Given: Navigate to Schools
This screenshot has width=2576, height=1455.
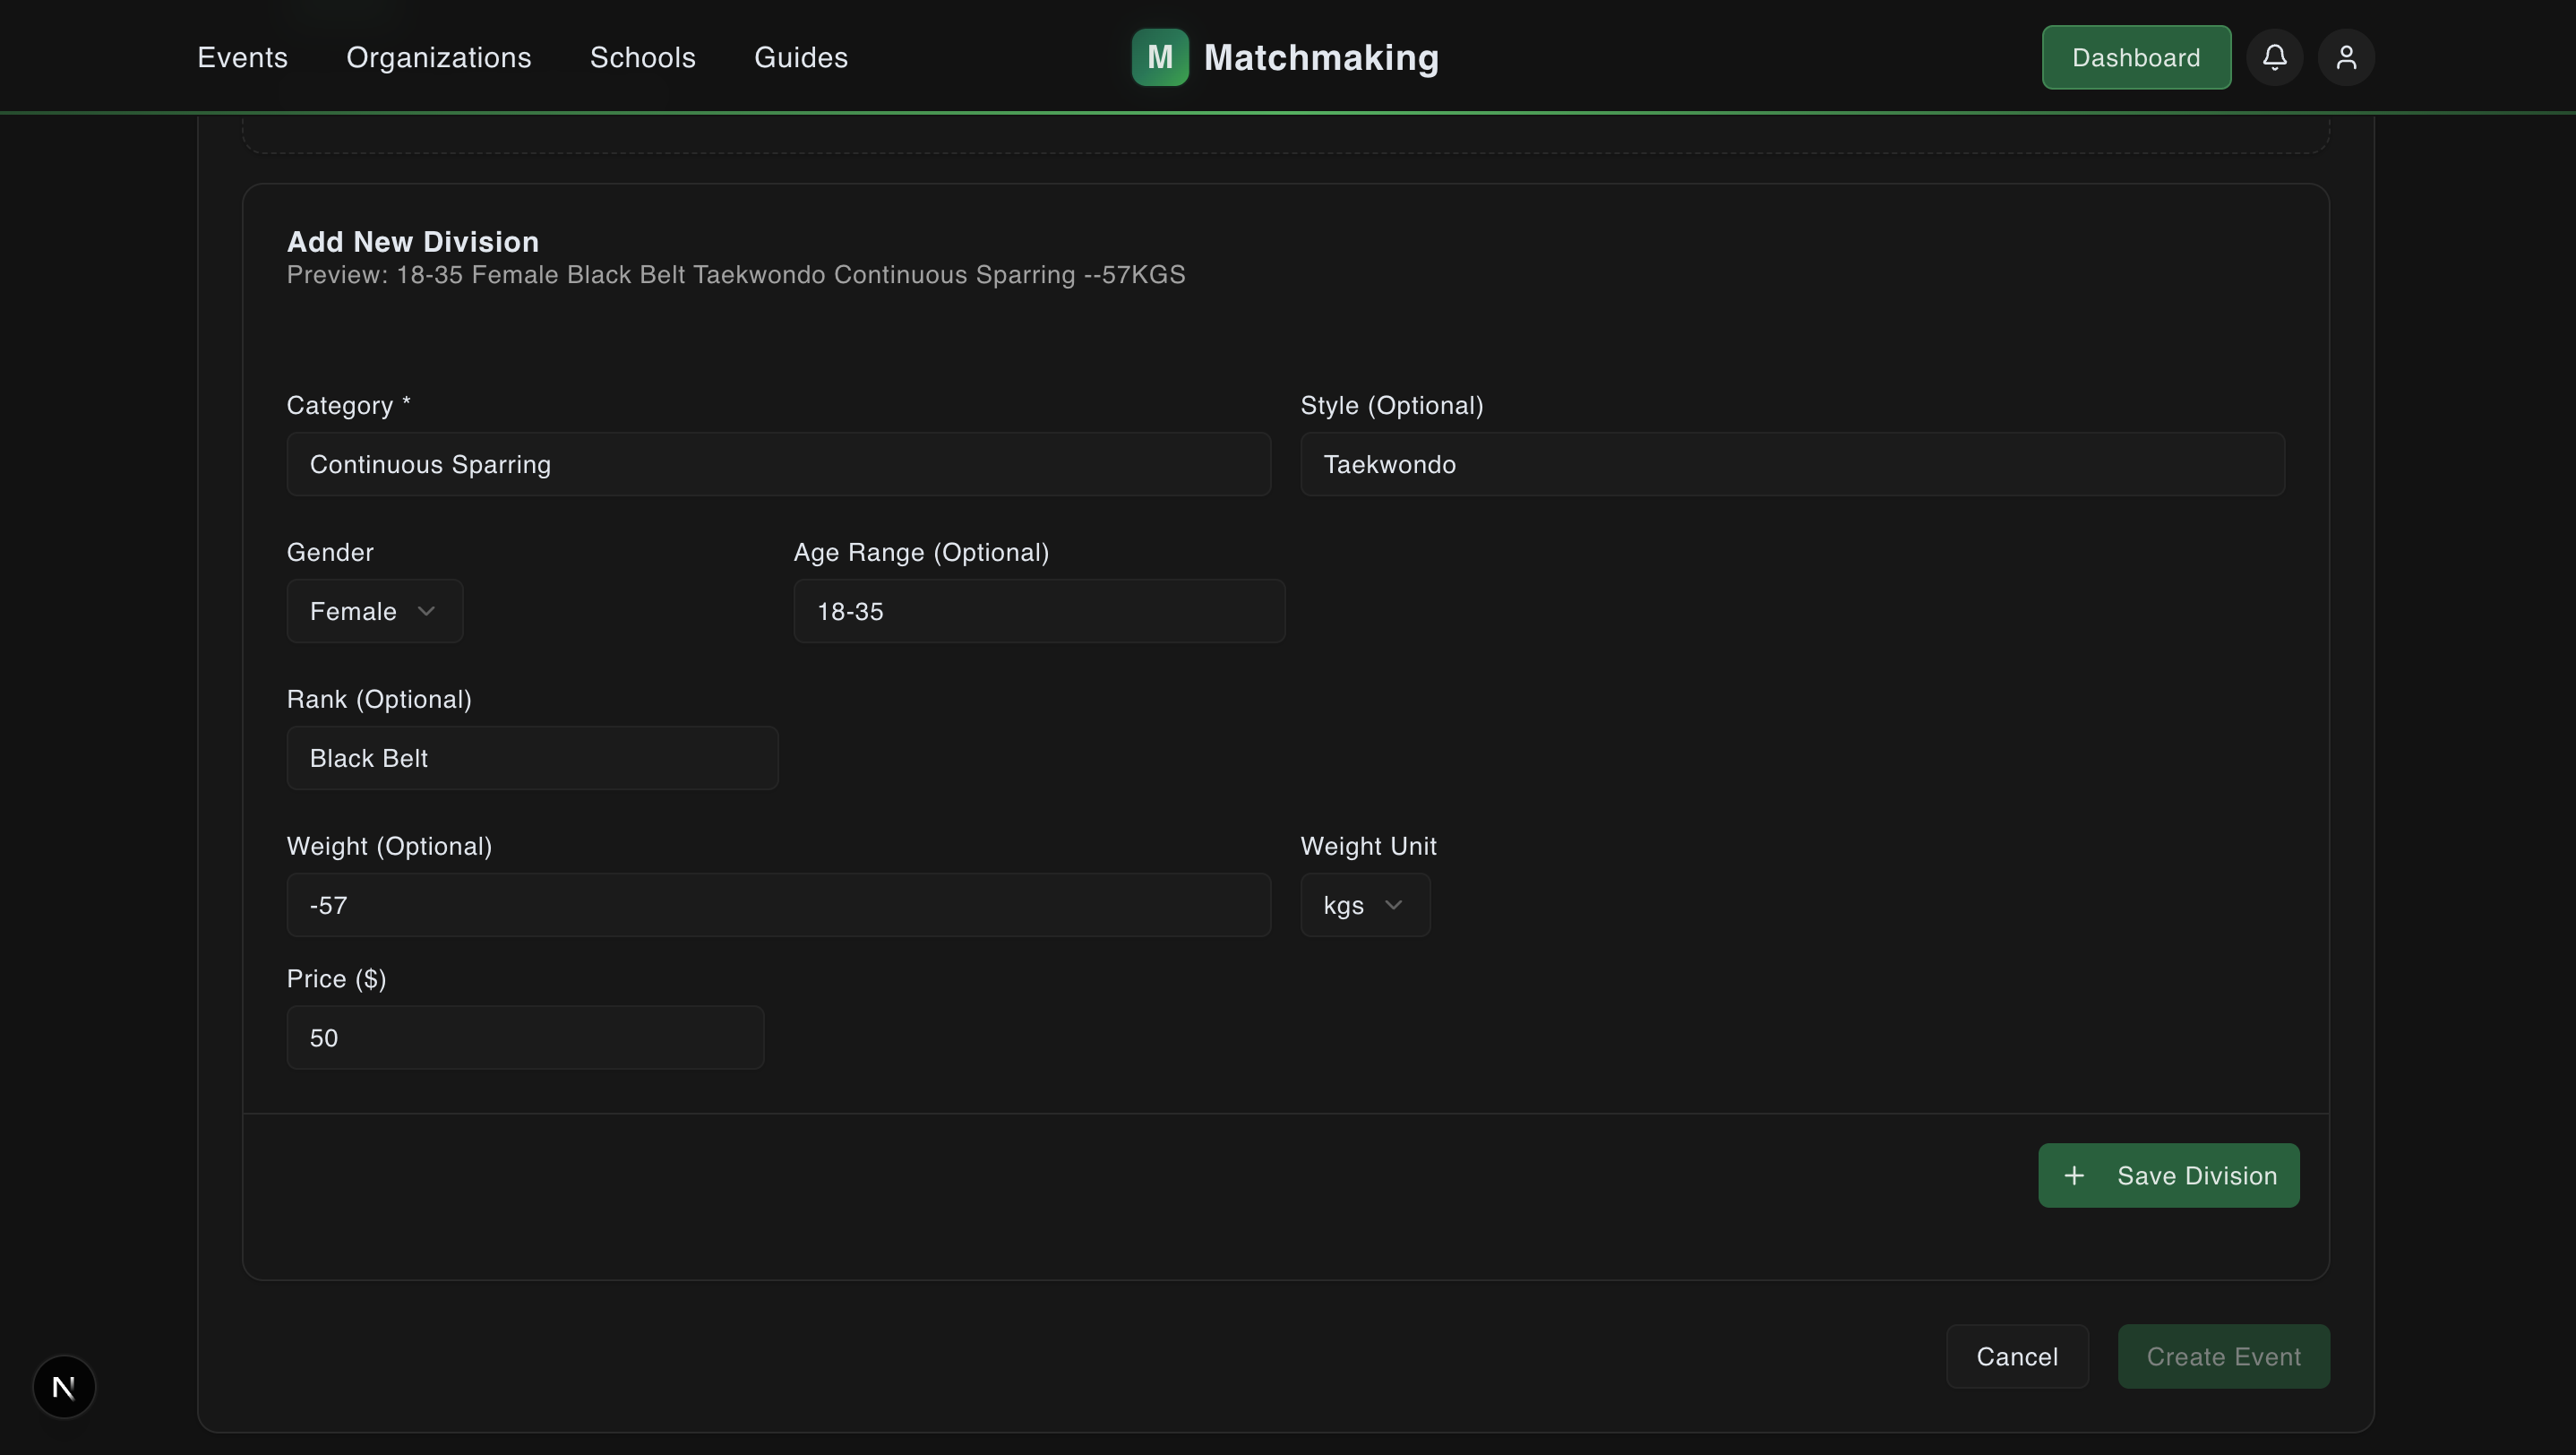Looking at the screenshot, I should (643, 57).
